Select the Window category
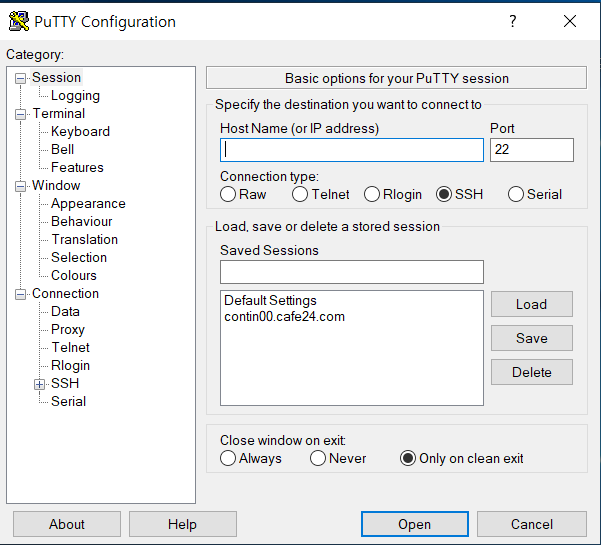The image size is (601, 545). click(x=56, y=185)
